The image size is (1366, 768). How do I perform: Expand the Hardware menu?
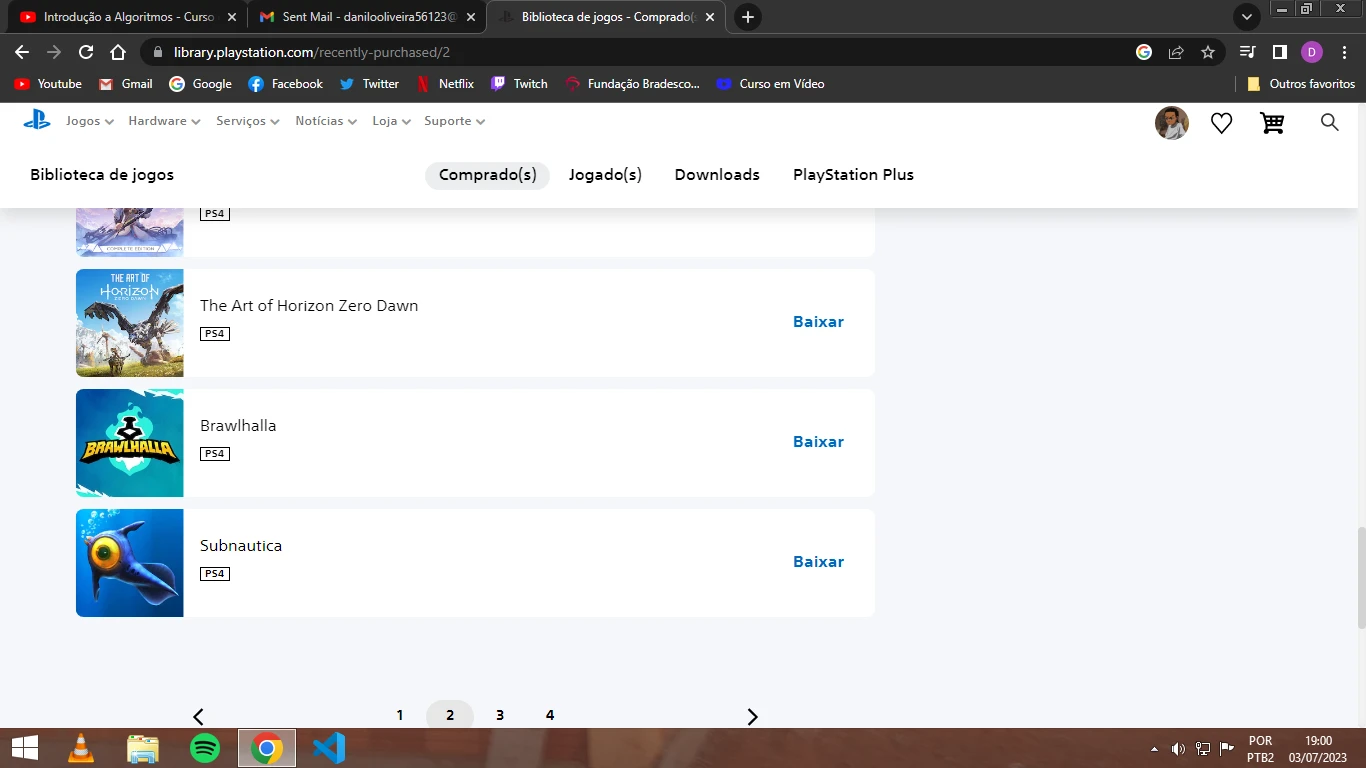click(164, 121)
